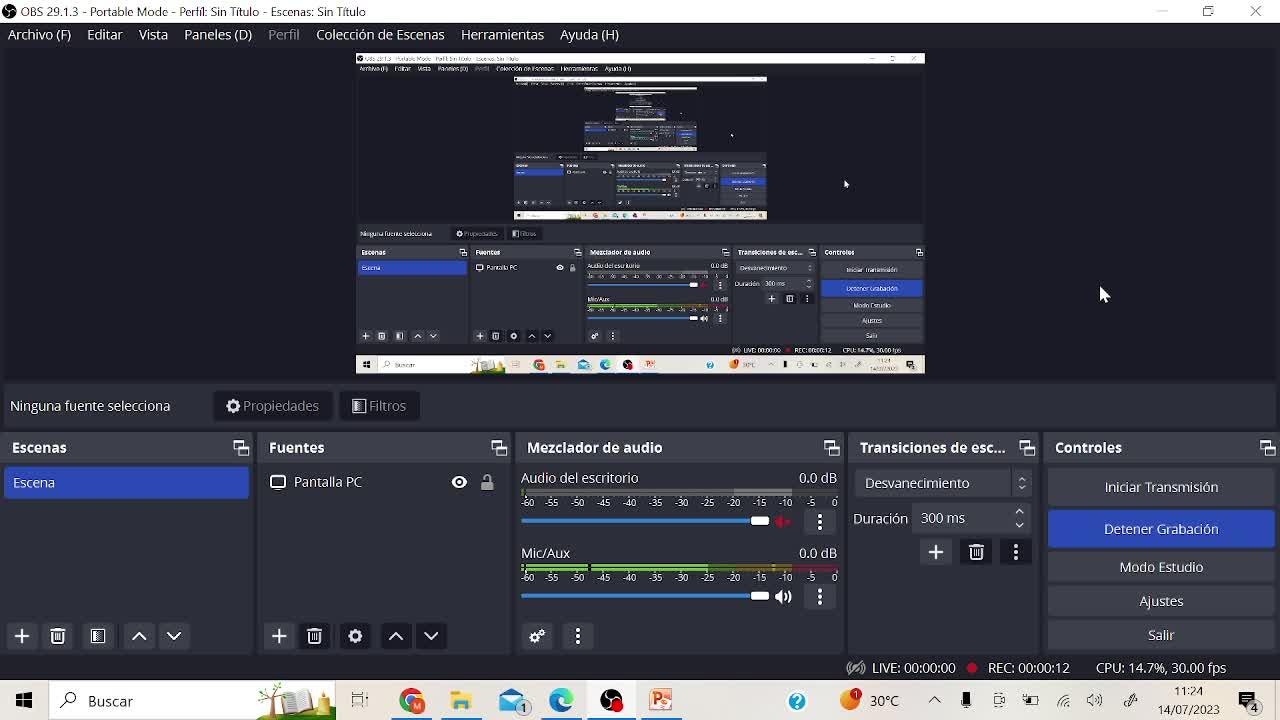Move the scene down in Escenas list
Image resolution: width=1280 pixels, height=720 pixels.
pyautogui.click(x=174, y=636)
